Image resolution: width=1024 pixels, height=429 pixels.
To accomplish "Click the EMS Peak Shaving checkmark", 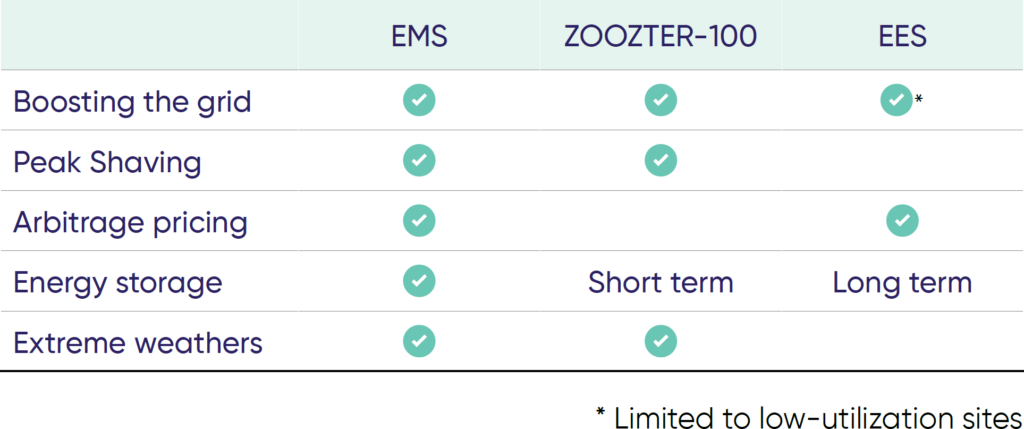I will pyautogui.click(x=419, y=160).
